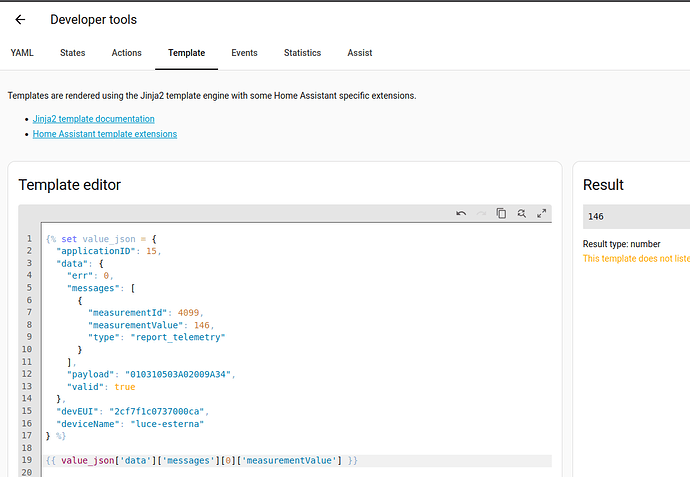Click the "err": 0 line
This screenshot has height=477, width=690.
[90, 275]
